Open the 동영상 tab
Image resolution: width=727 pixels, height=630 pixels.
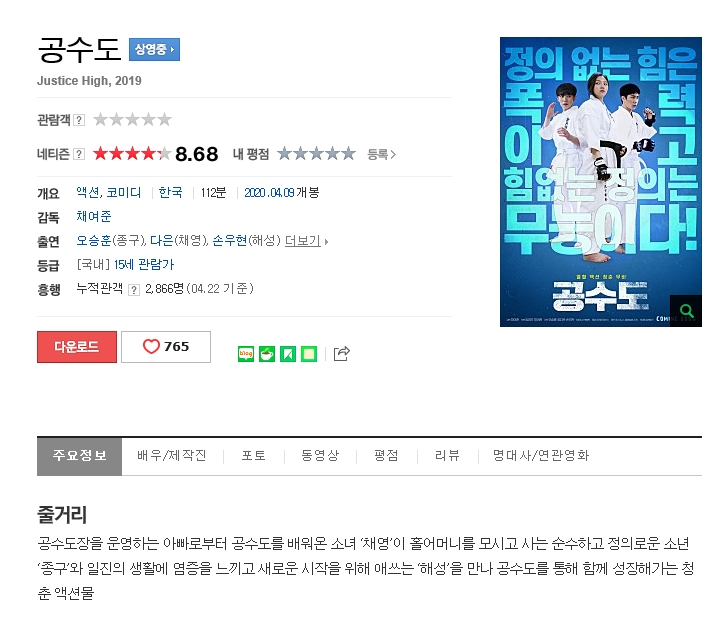(x=320, y=455)
